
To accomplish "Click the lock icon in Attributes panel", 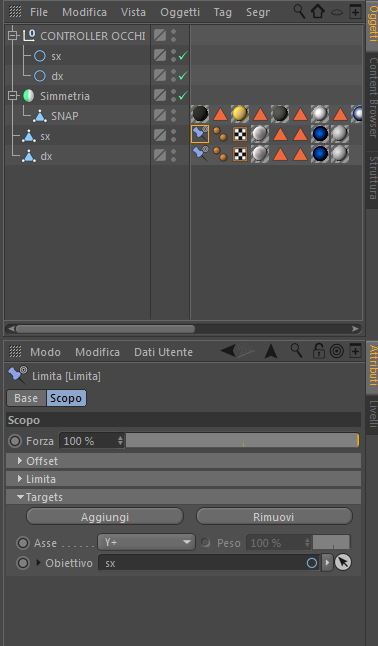I will click(318, 351).
